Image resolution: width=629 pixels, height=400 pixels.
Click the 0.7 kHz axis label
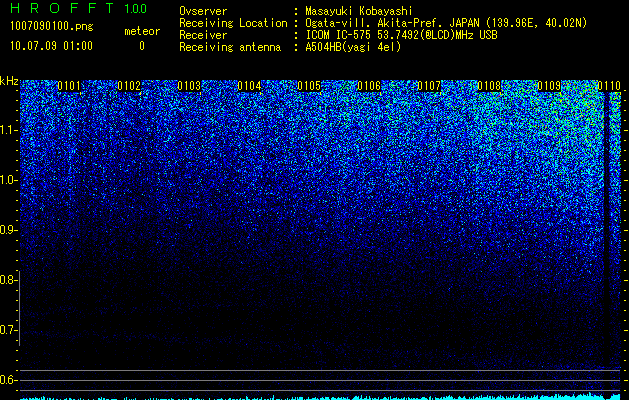[x=8, y=330]
